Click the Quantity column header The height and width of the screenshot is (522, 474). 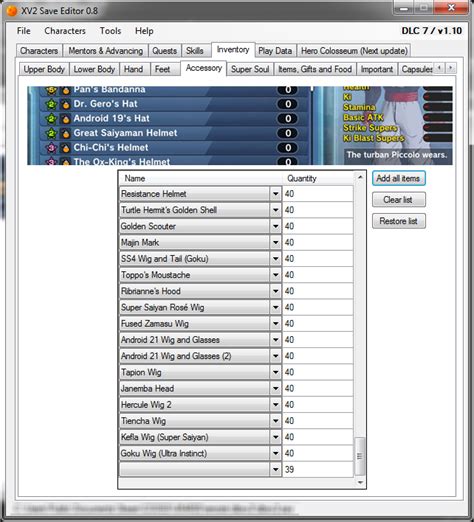click(318, 178)
